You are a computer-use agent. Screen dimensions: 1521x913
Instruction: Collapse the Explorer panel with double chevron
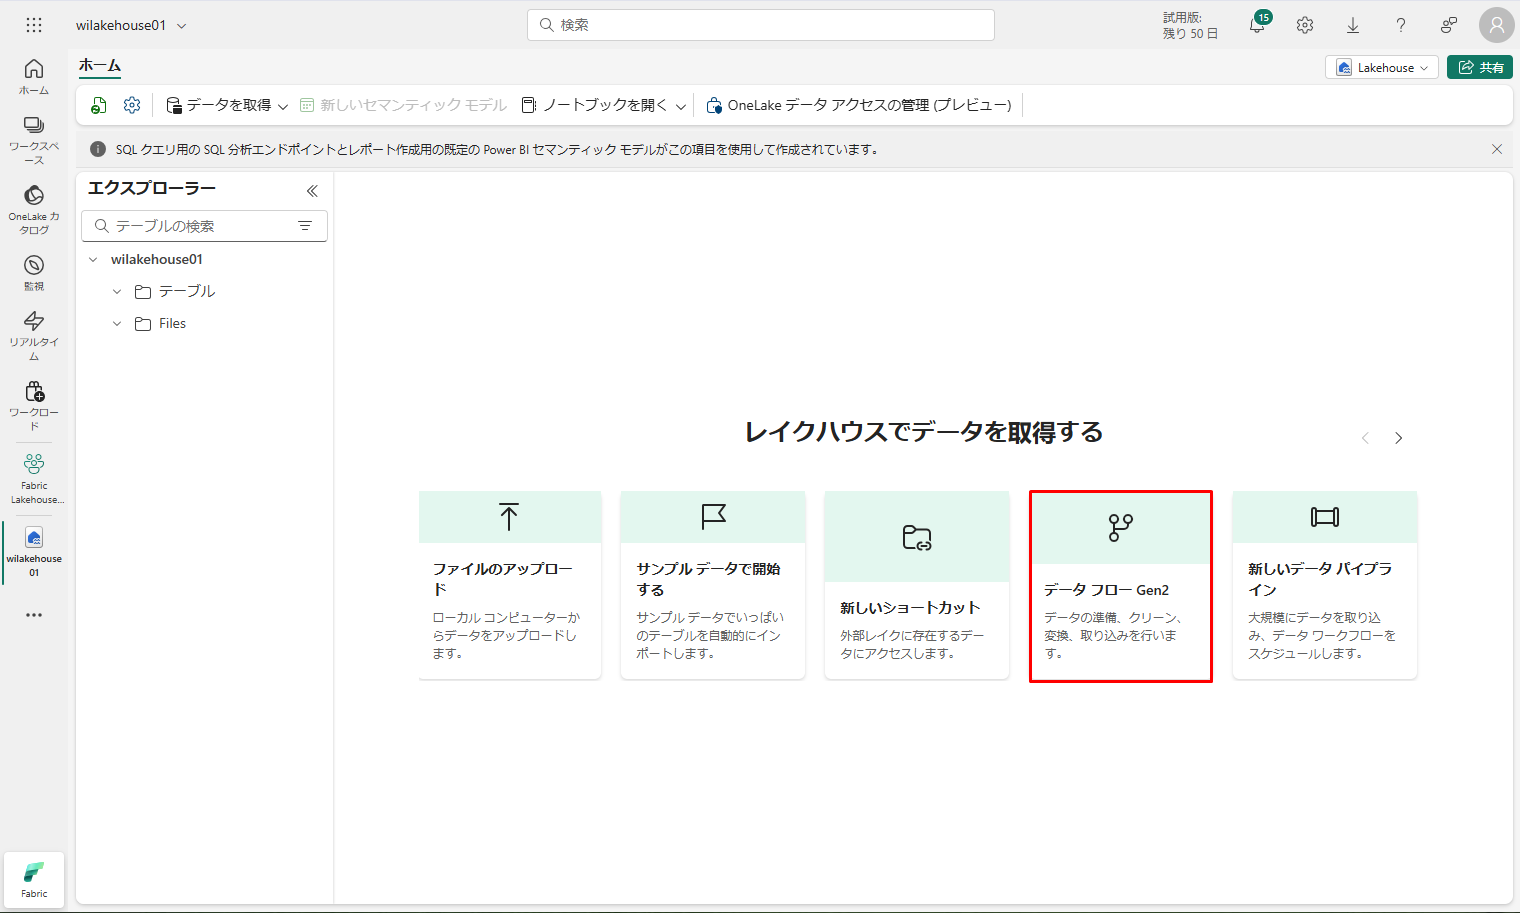click(312, 191)
